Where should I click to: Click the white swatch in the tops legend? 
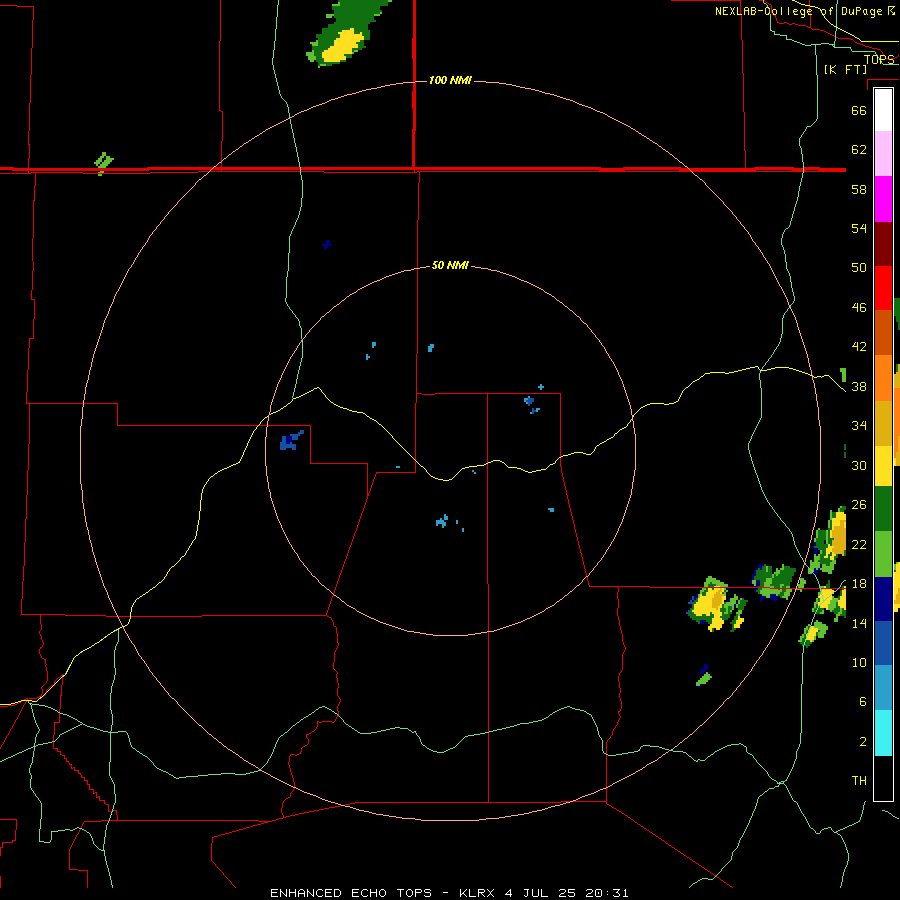coord(883,110)
